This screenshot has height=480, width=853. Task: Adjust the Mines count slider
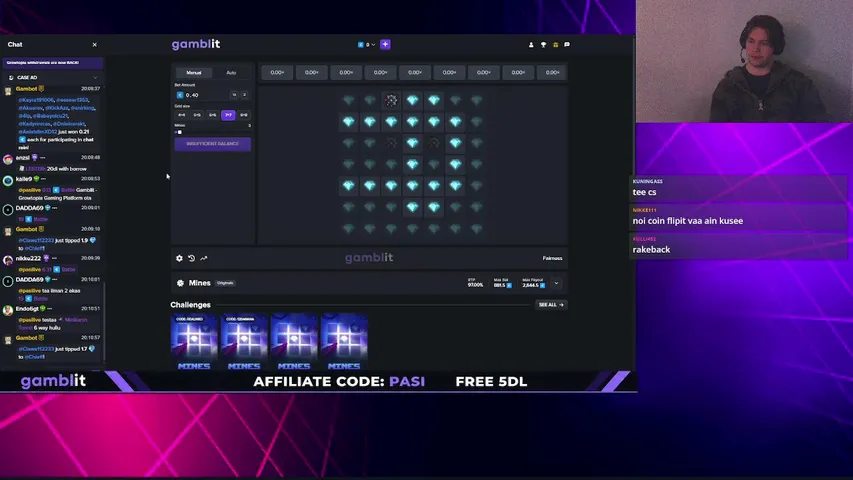coord(213,132)
